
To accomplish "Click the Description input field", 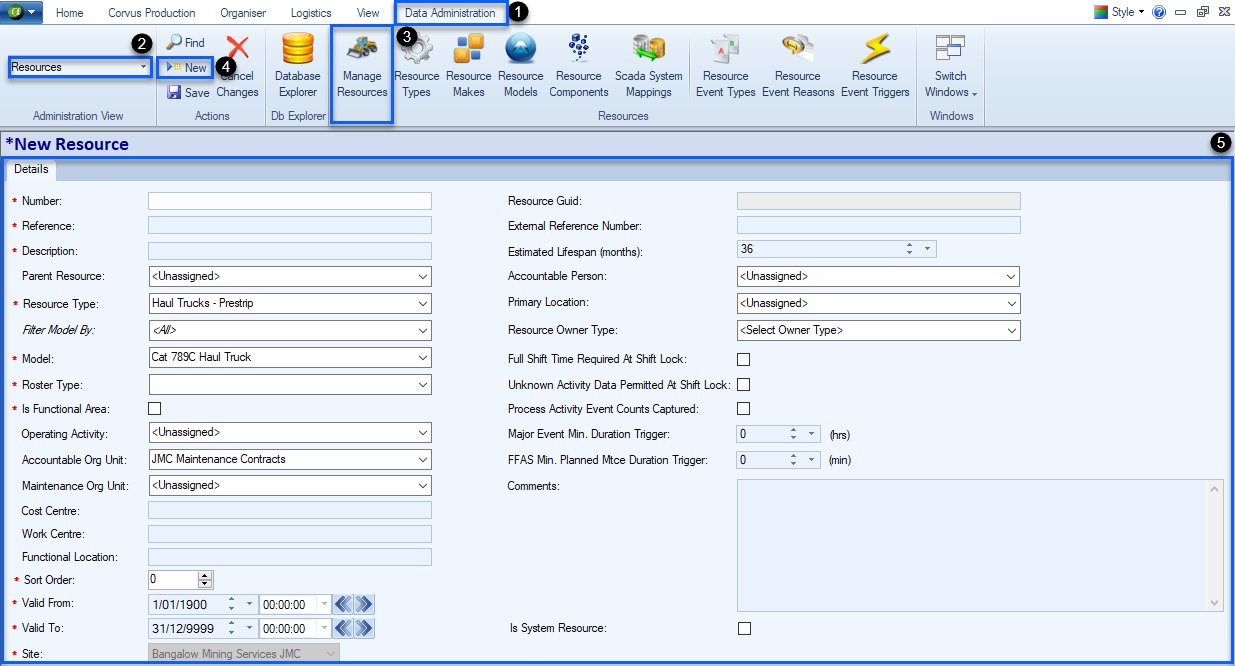I will [290, 251].
